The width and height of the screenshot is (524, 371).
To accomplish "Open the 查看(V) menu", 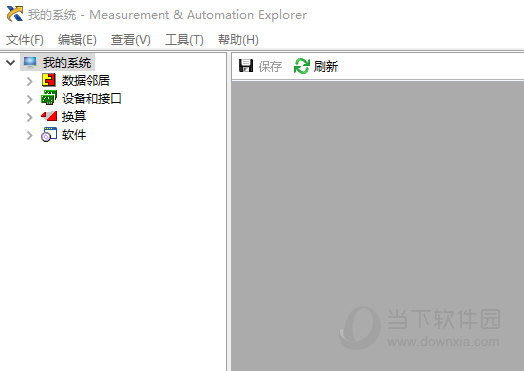I will tap(131, 40).
